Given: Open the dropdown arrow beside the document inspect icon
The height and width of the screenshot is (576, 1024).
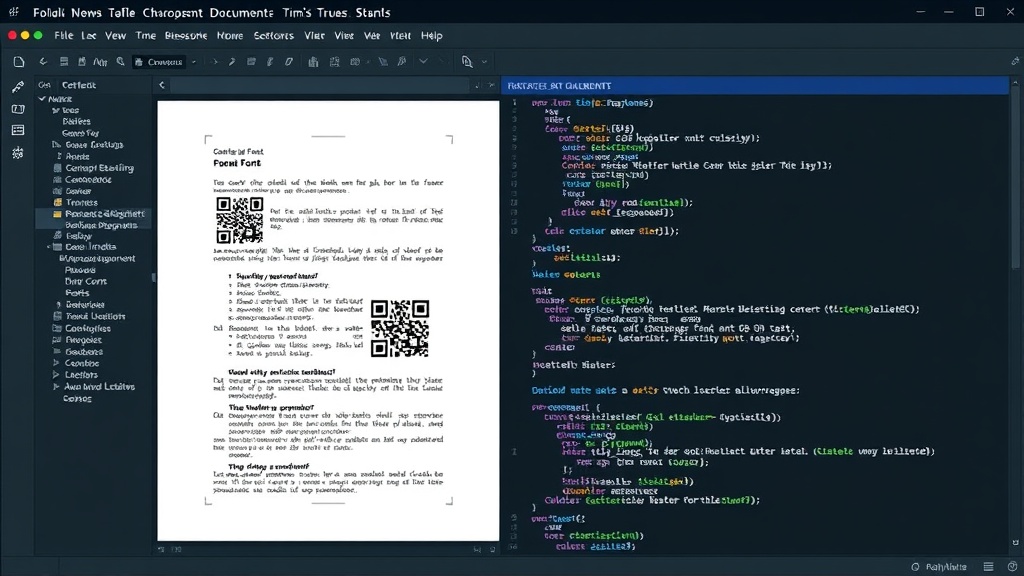Looking at the screenshot, I should (484, 62).
